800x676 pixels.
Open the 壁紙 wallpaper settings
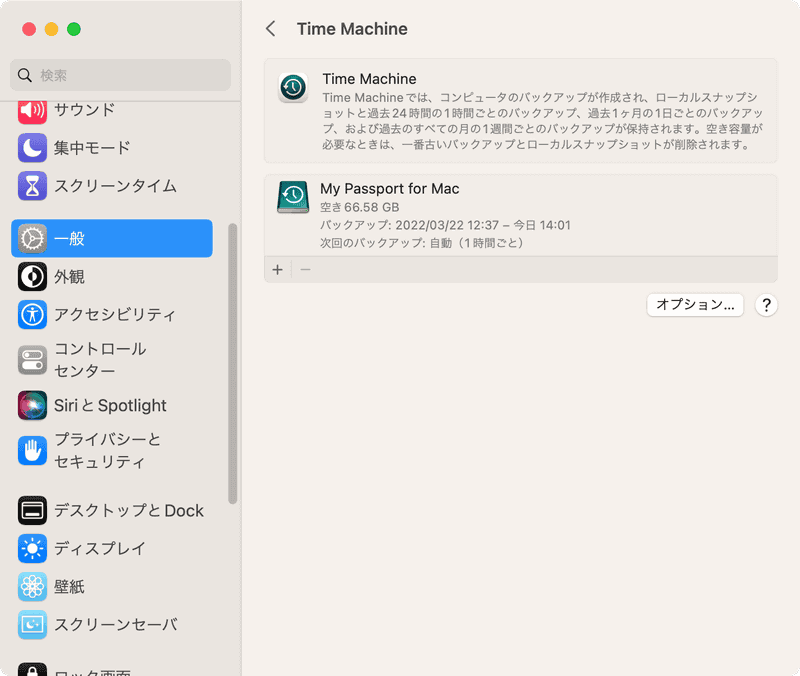click(31, 586)
